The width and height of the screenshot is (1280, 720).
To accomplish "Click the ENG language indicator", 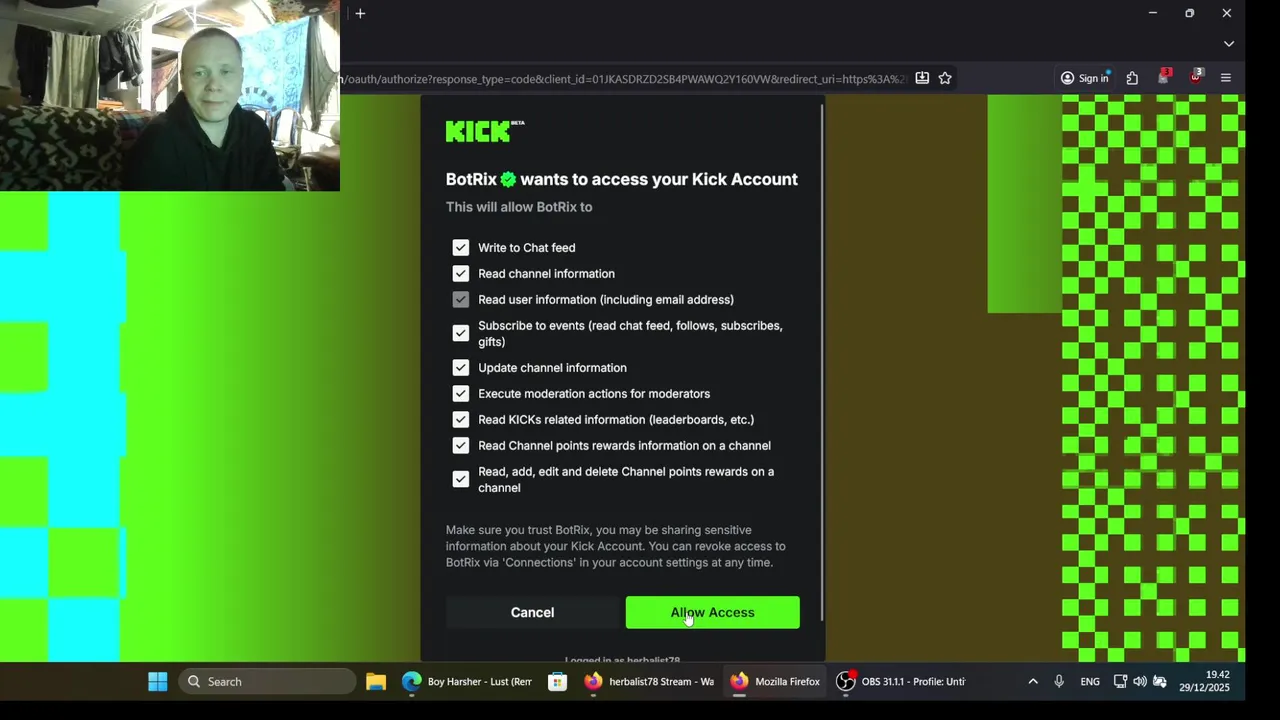I will (1090, 681).
